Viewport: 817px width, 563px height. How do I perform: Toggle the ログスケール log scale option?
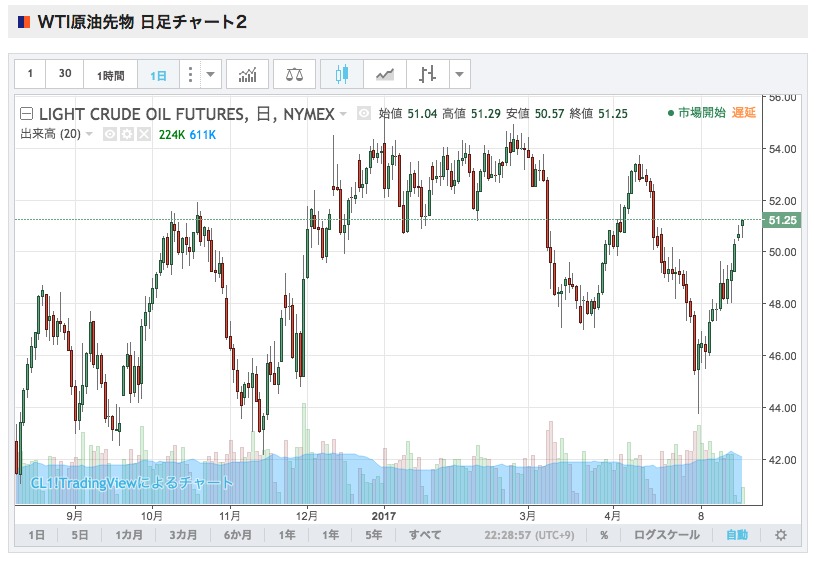(666, 535)
